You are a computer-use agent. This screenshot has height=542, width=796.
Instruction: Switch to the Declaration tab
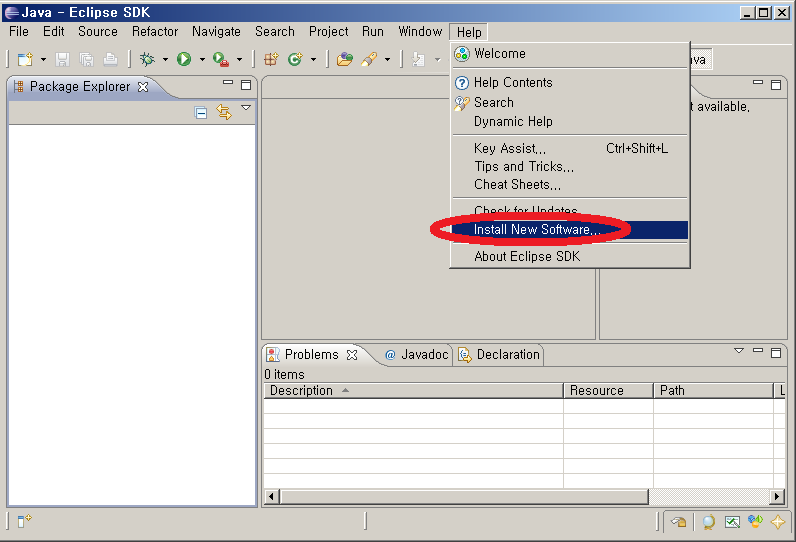coord(499,354)
